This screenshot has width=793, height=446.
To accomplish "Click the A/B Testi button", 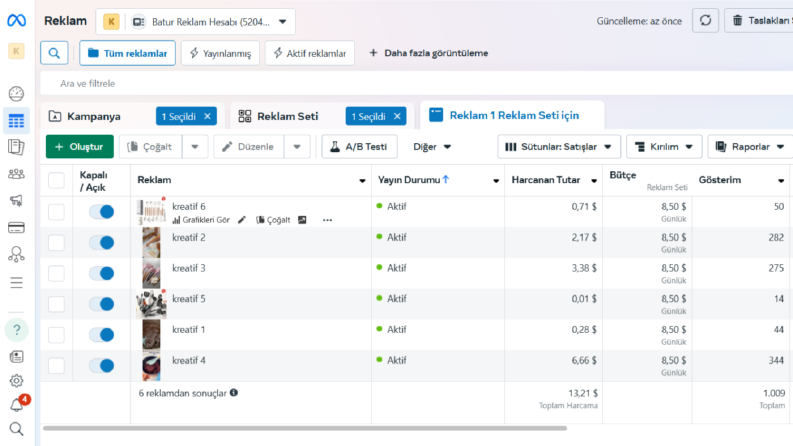I will tap(359, 147).
